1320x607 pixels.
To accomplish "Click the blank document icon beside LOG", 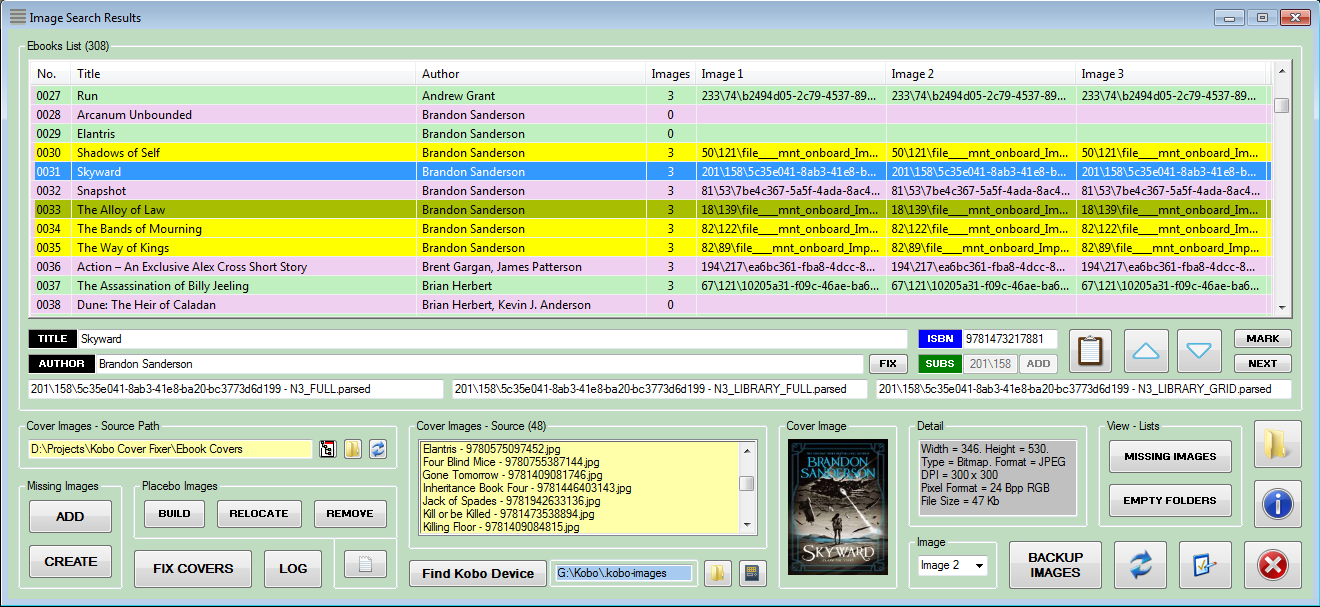I will [x=365, y=565].
